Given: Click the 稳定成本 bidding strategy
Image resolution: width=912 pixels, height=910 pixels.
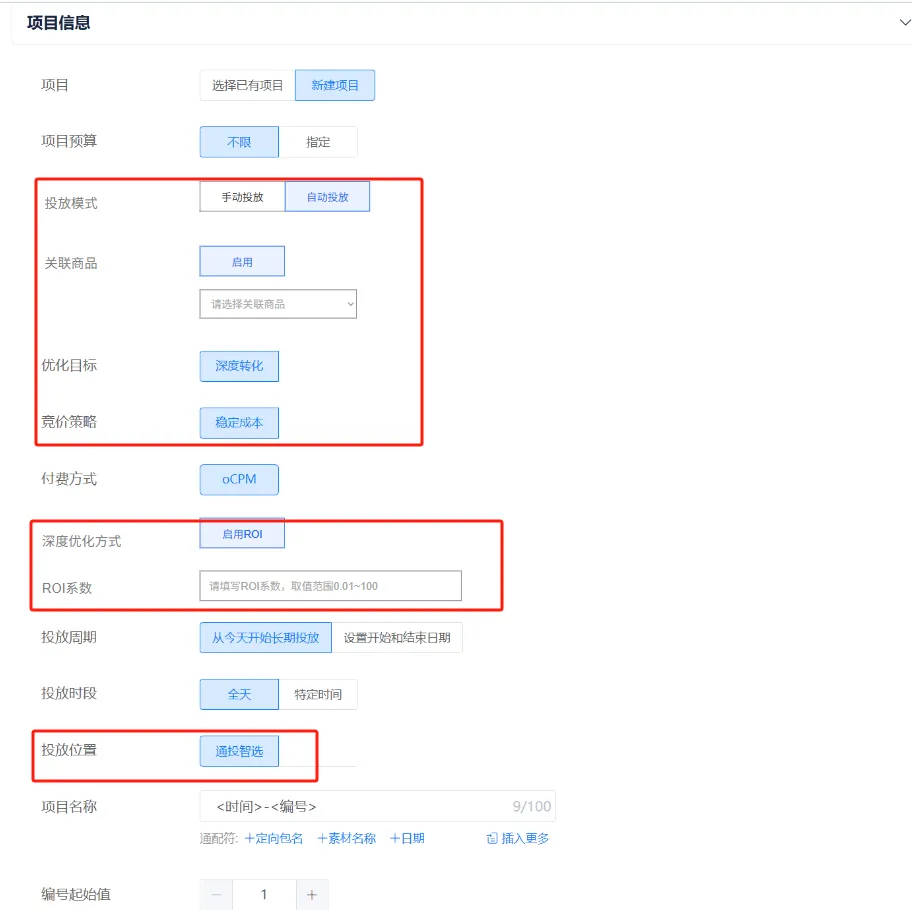Looking at the screenshot, I should click(x=239, y=423).
